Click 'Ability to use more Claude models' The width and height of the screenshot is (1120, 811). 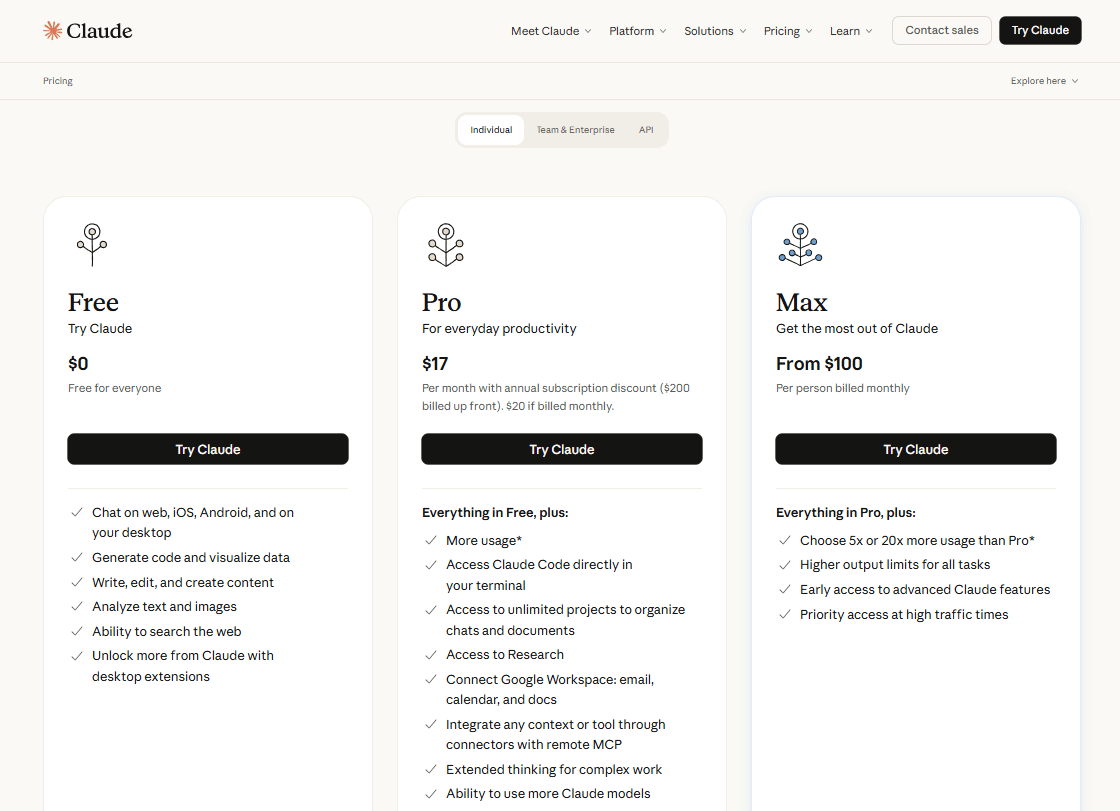tap(549, 794)
